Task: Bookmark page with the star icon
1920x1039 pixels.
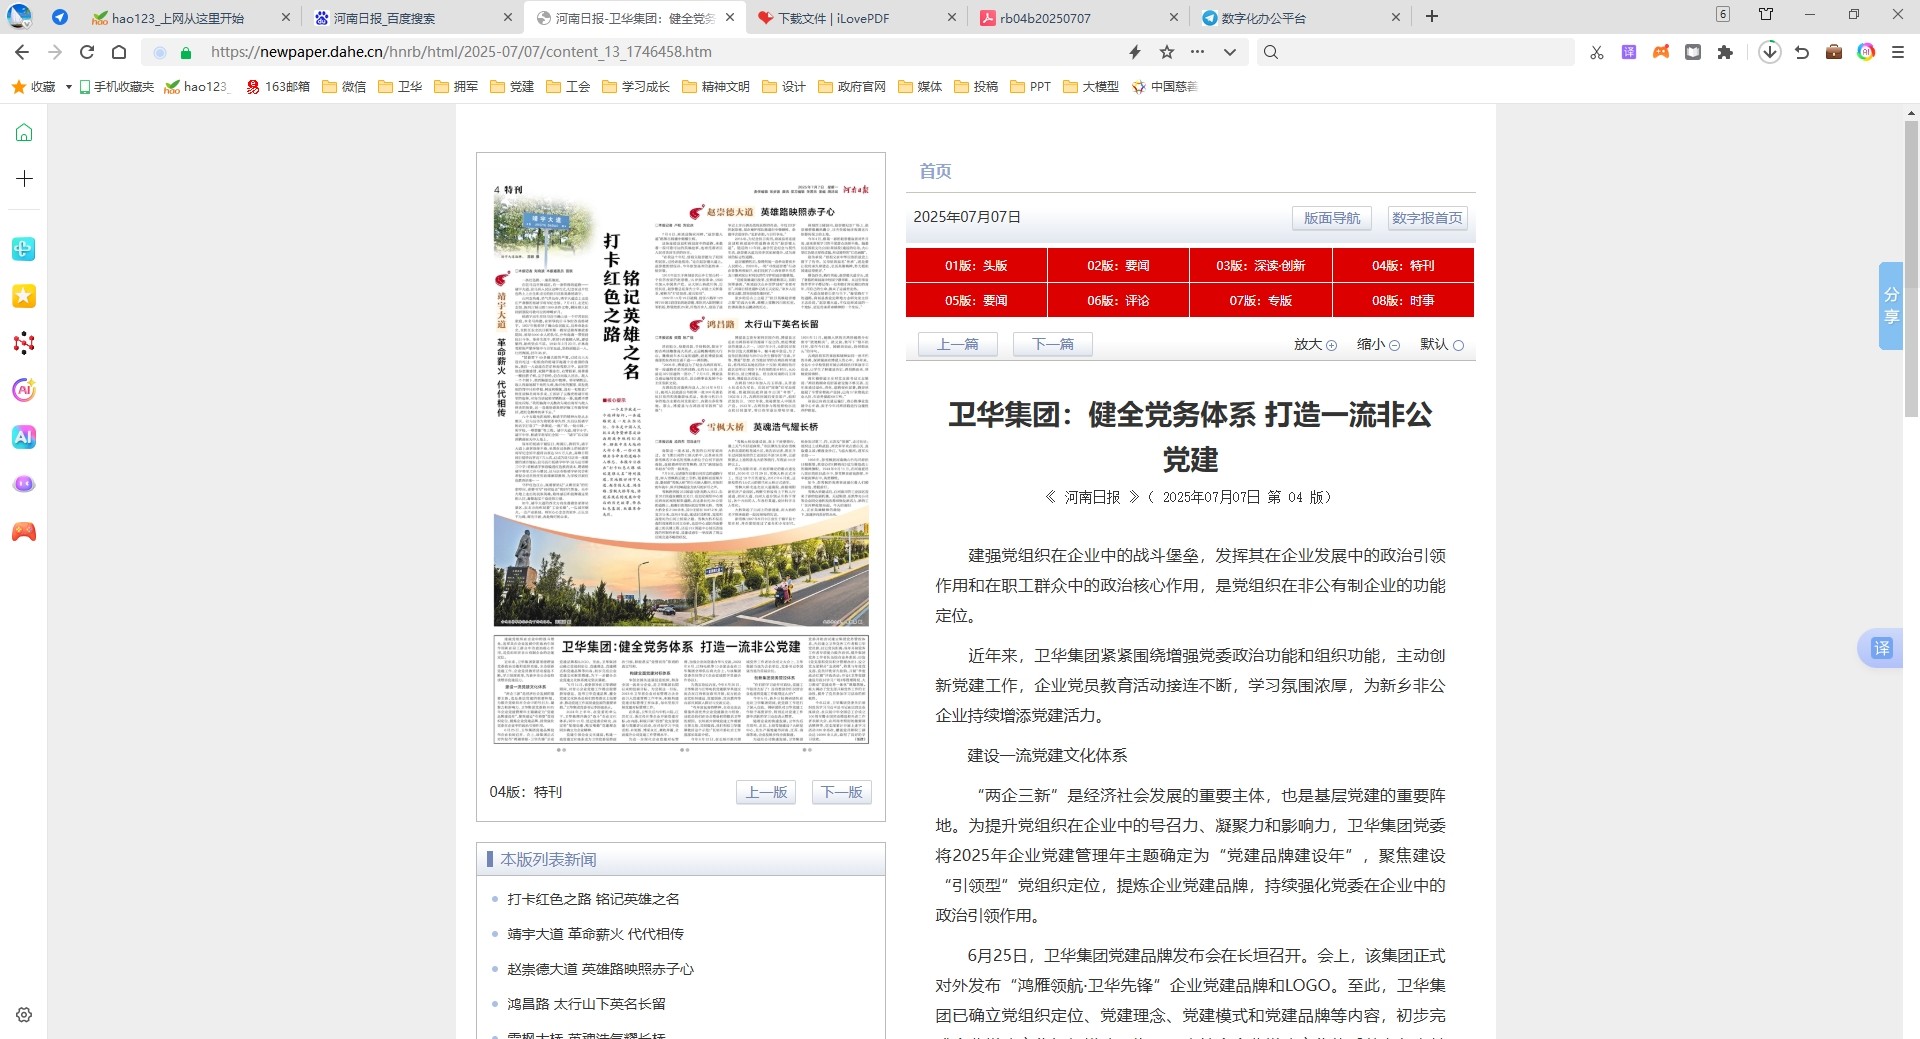Action: [1166, 52]
